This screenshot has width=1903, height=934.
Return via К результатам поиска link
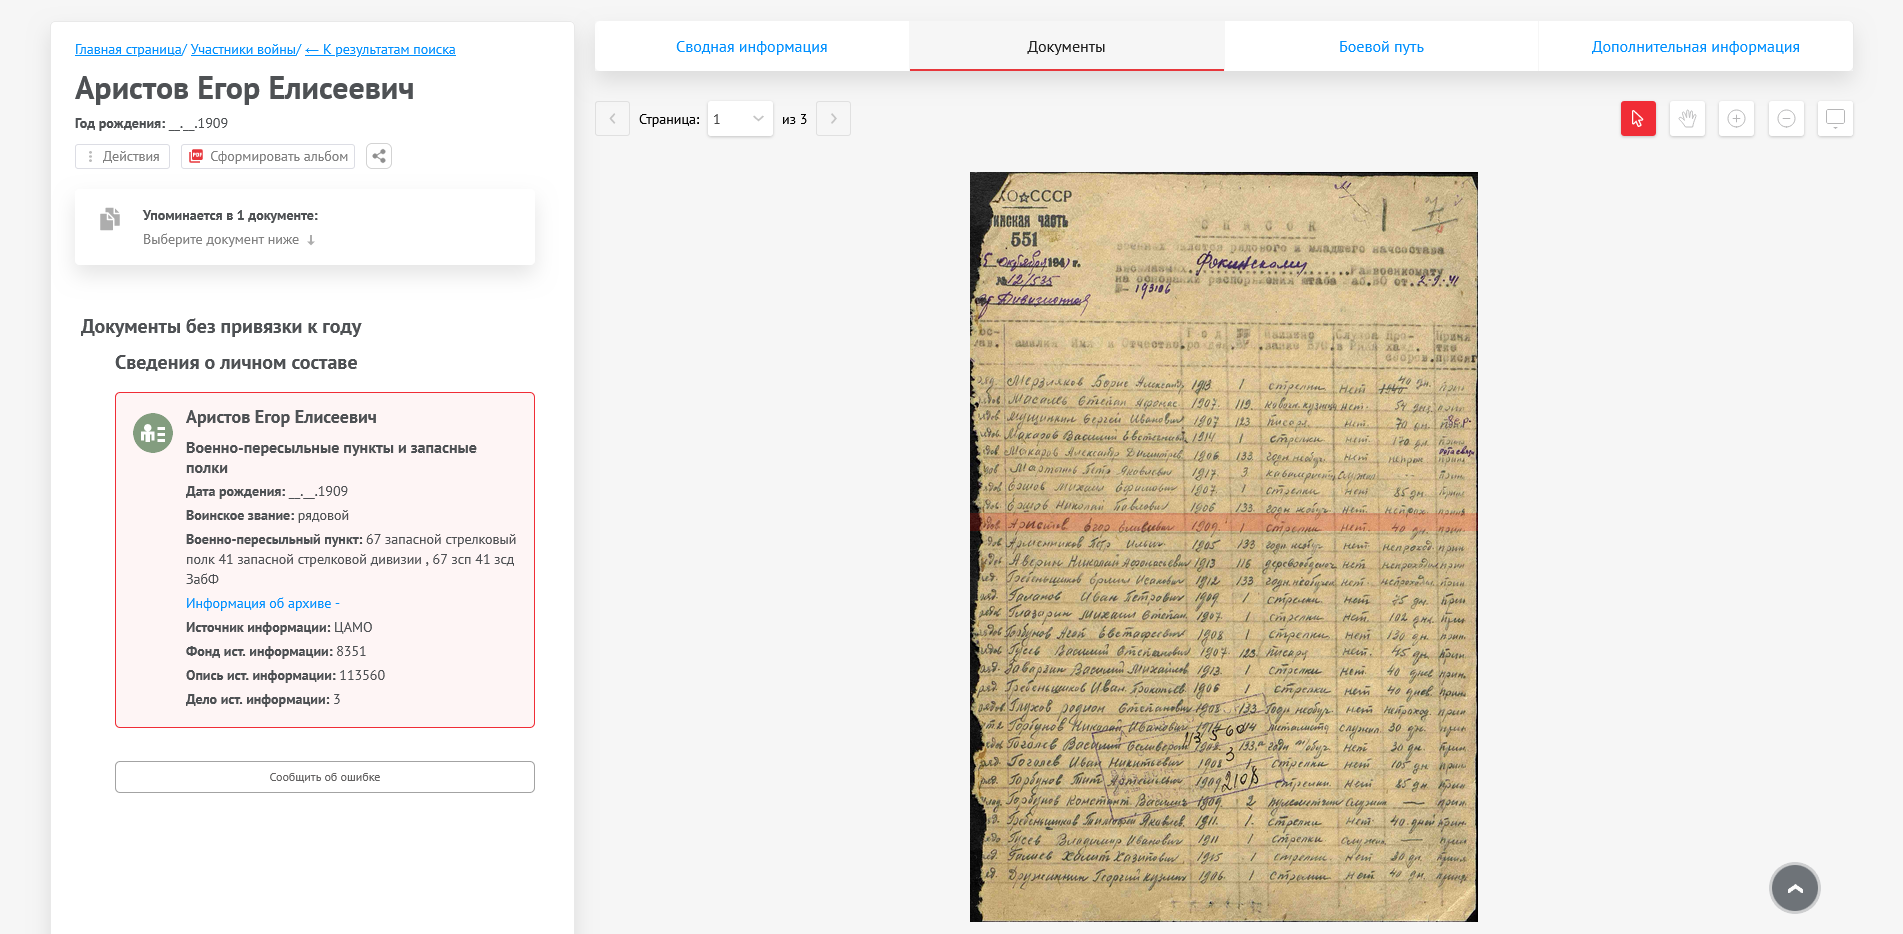click(380, 50)
